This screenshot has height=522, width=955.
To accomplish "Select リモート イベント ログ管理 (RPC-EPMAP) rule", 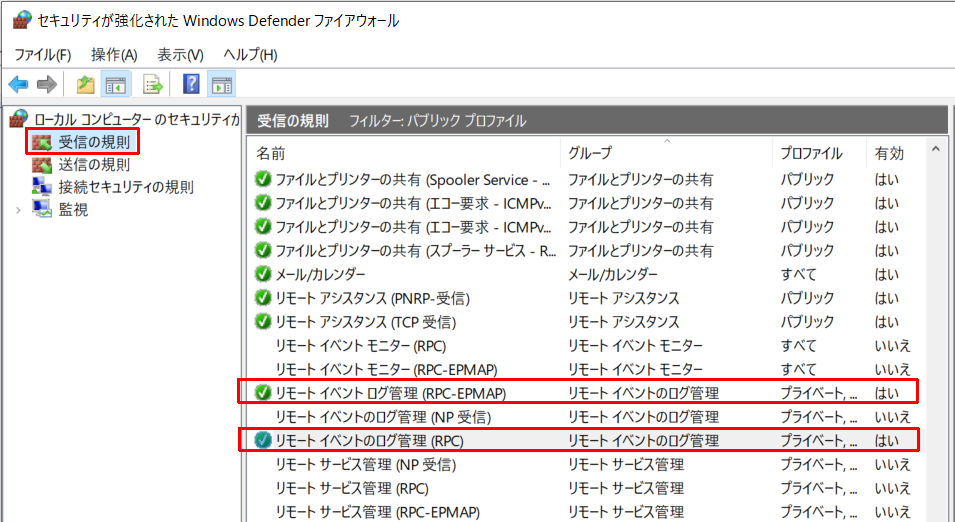I will tap(390, 393).
